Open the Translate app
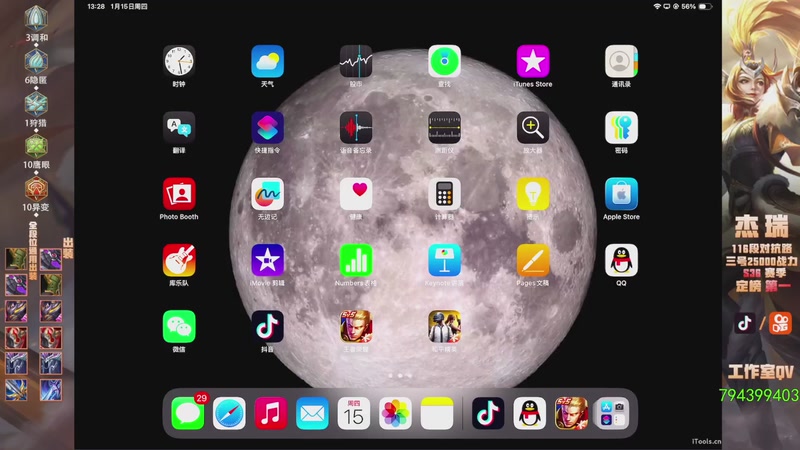The width and height of the screenshot is (800, 450). 179,128
